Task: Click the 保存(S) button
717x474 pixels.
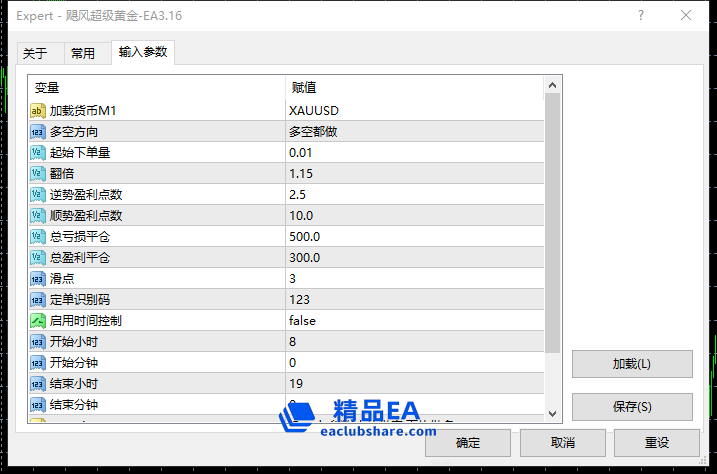Action: (x=632, y=407)
